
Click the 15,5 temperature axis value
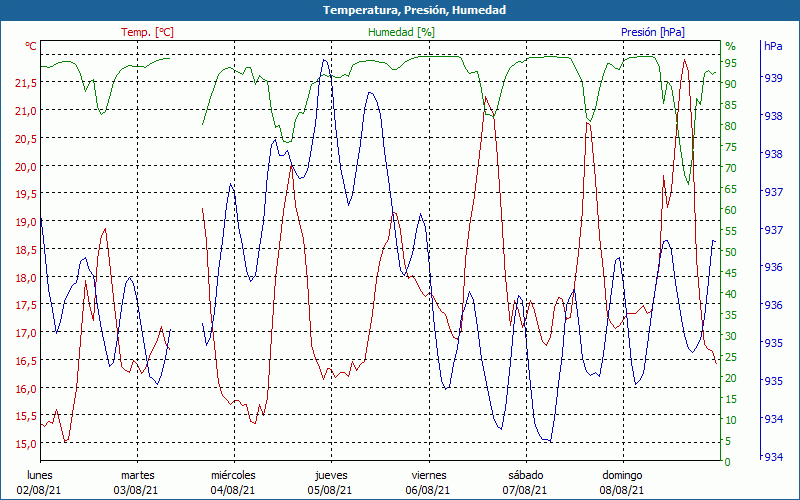pos(26,416)
